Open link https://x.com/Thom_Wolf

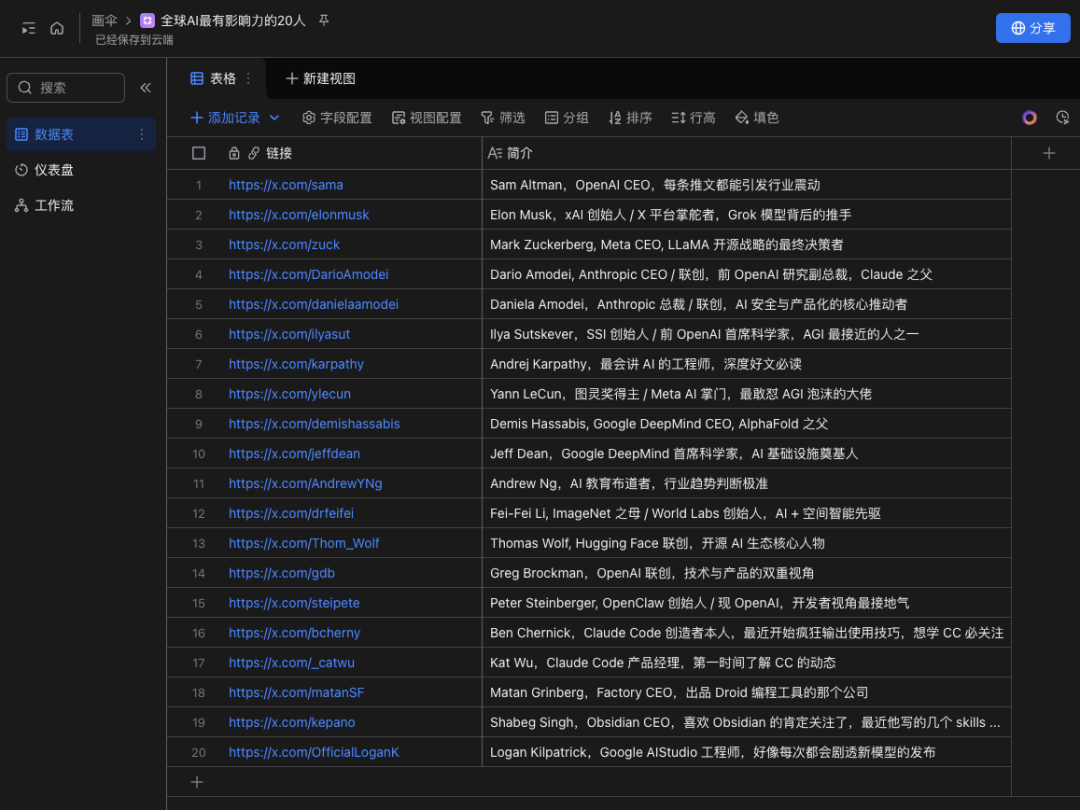pyautogui.click(x=304, y=543)
